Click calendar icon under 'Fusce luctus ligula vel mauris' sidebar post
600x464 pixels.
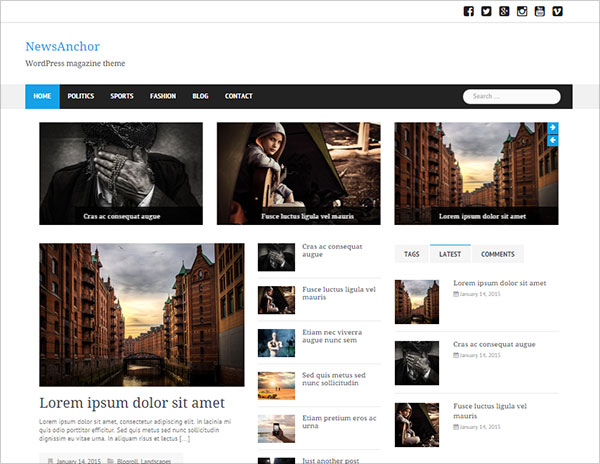pos(456,427)
